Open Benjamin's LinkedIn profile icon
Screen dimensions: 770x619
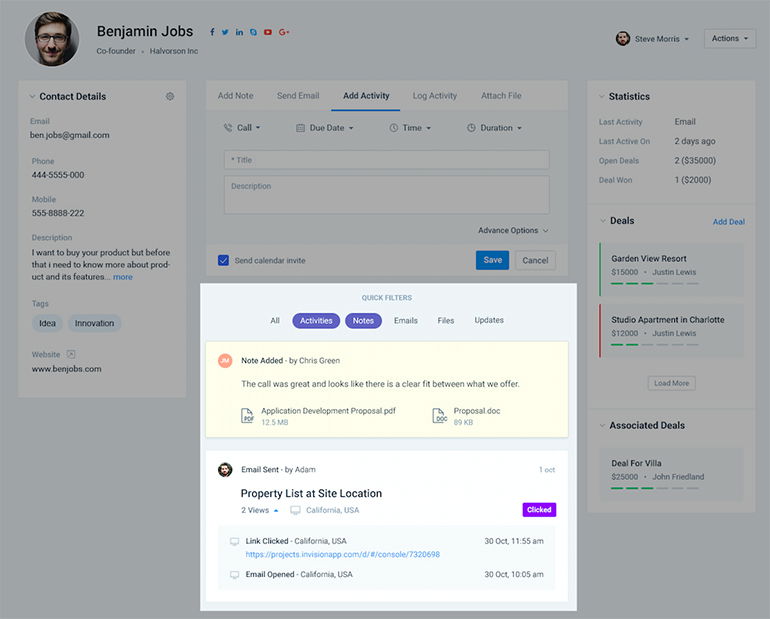click(x=239, y=32)
